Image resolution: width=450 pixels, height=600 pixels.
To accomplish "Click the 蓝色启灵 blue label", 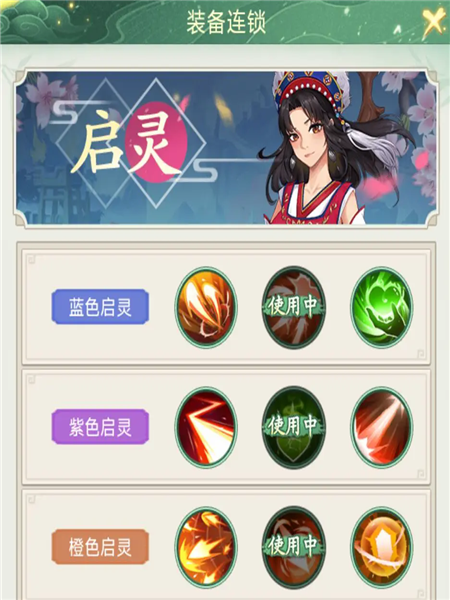I will click(100, 307).
